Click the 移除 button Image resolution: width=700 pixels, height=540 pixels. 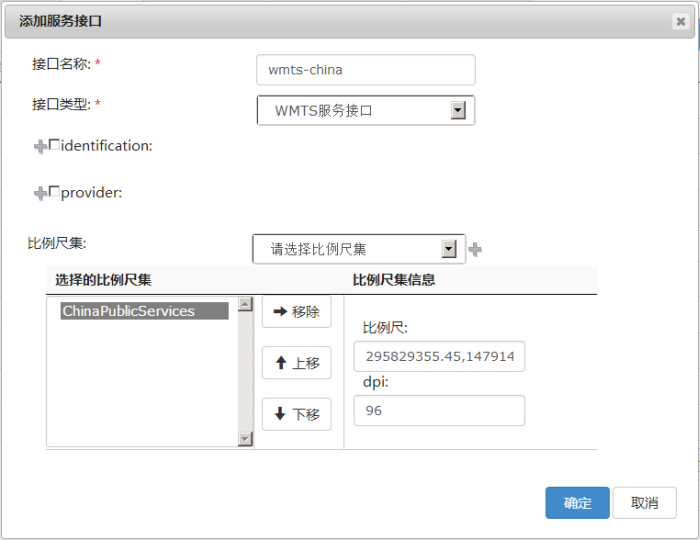point(296,312)
